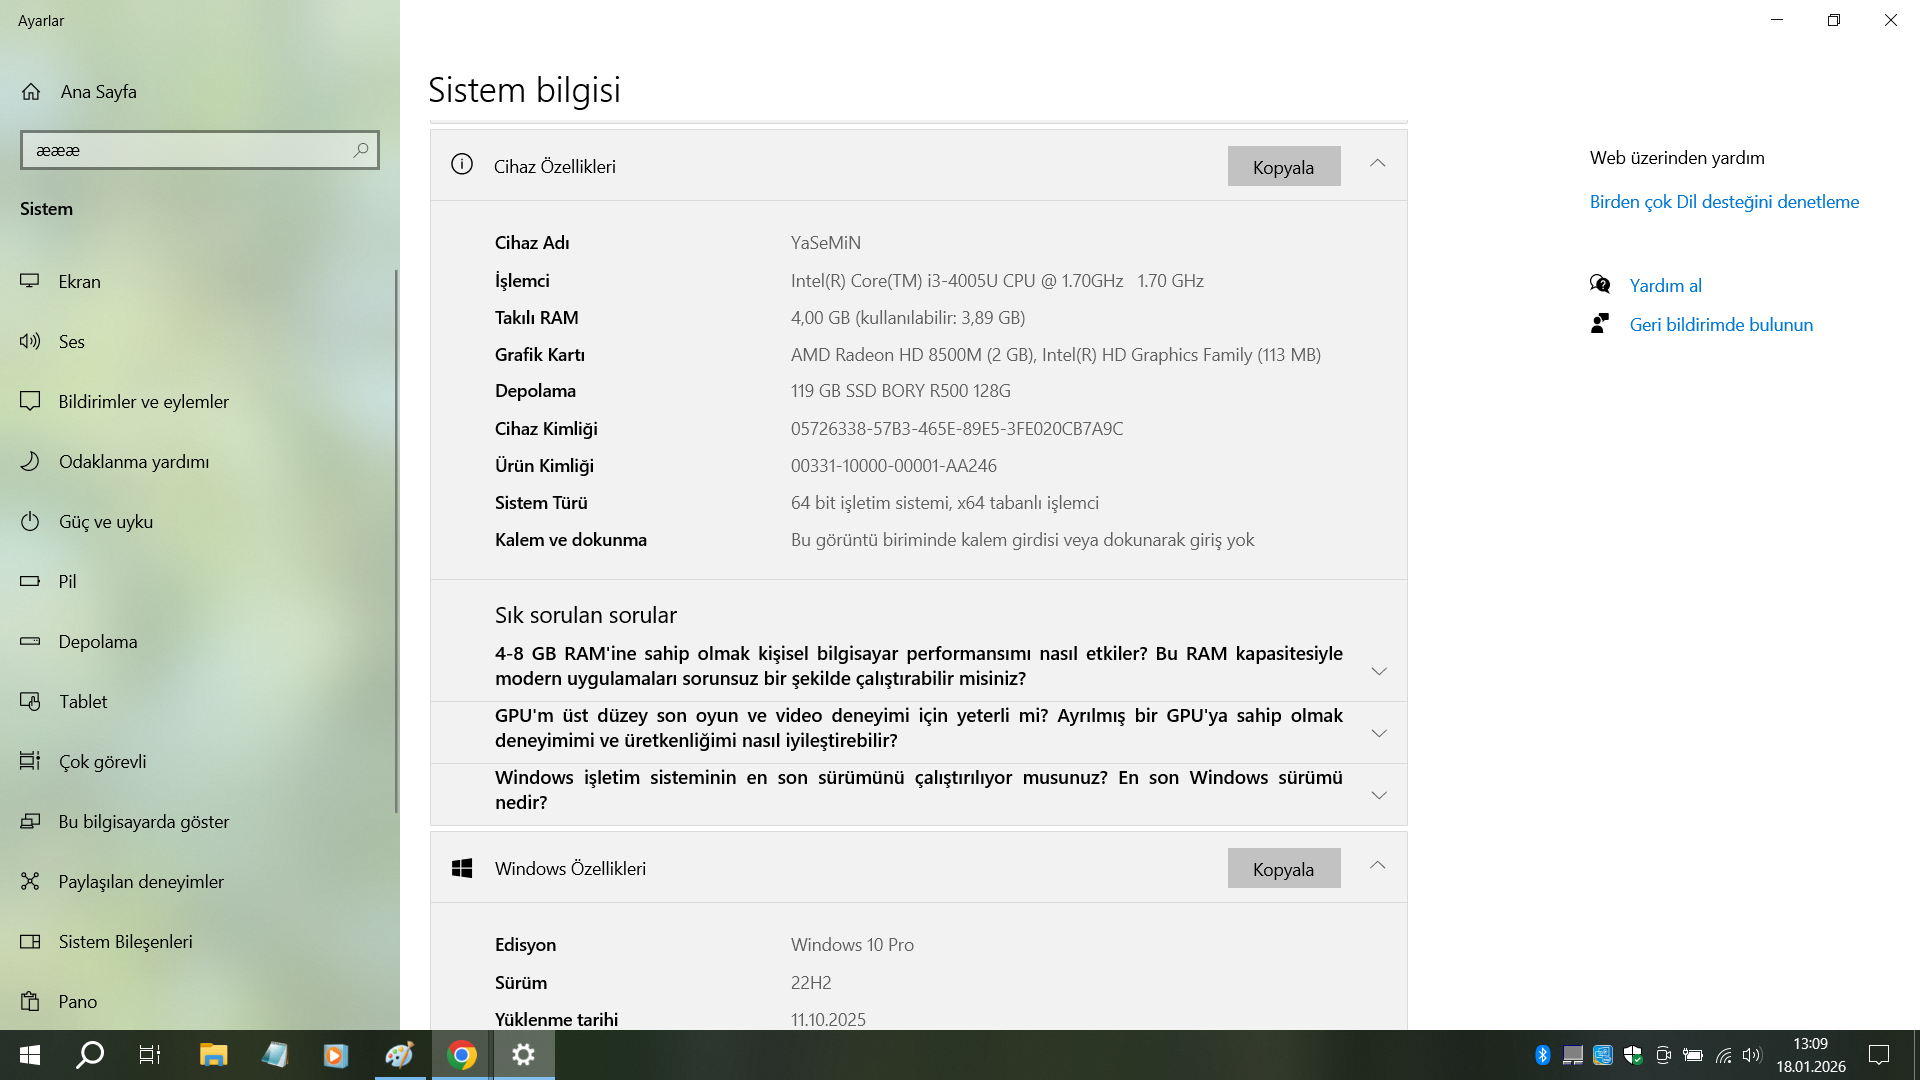Open the Windows Start menu

(x=30, y=1055)
